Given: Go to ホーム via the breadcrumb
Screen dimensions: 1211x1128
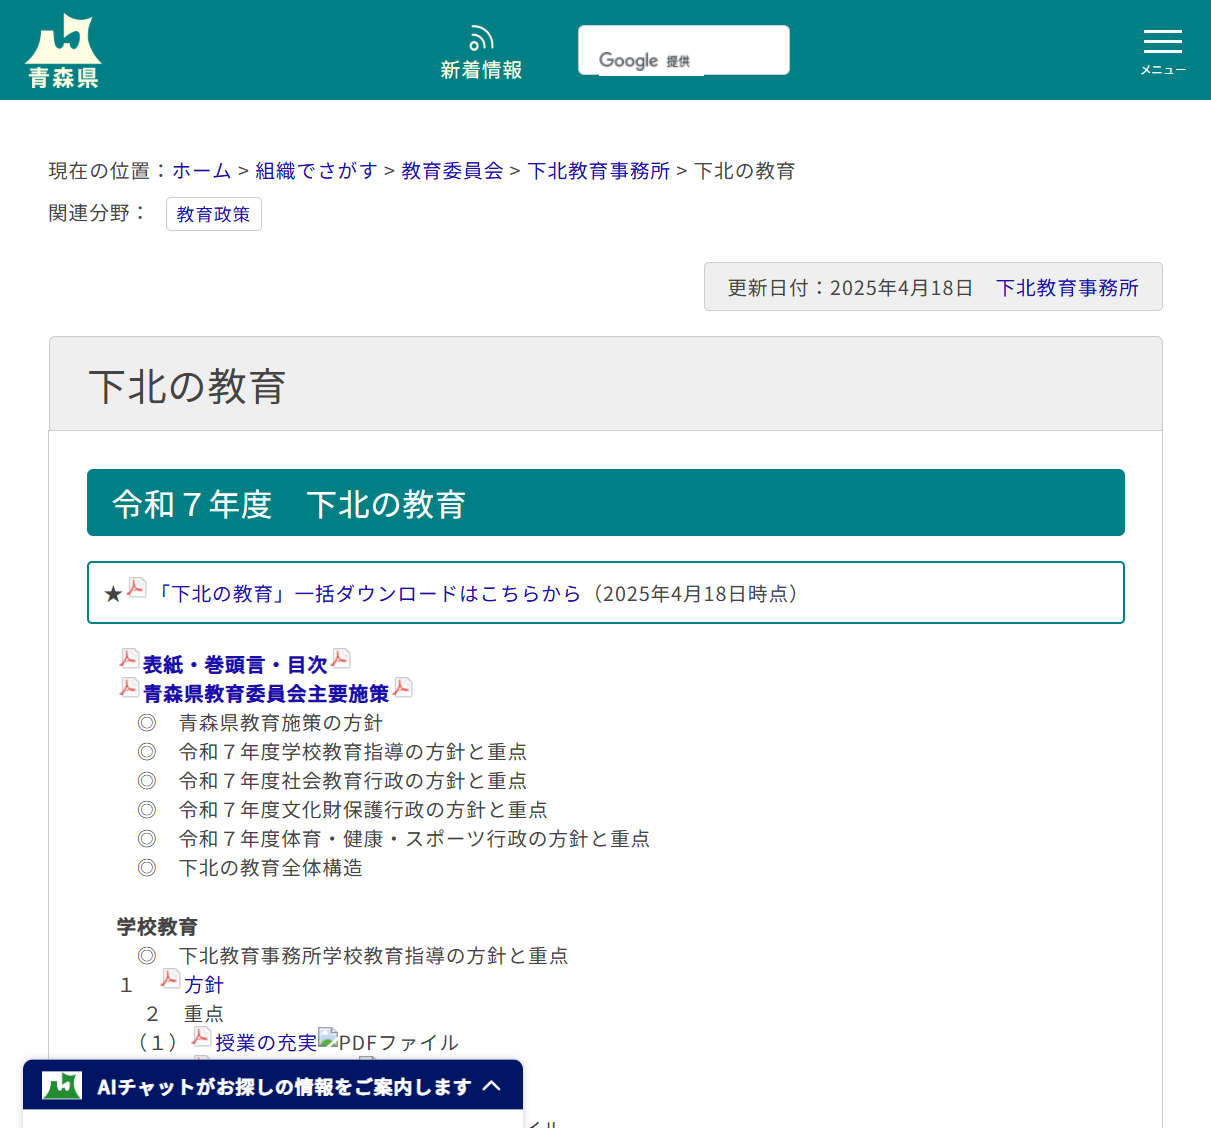Looking at the screenshot, I should pos(201,170).
